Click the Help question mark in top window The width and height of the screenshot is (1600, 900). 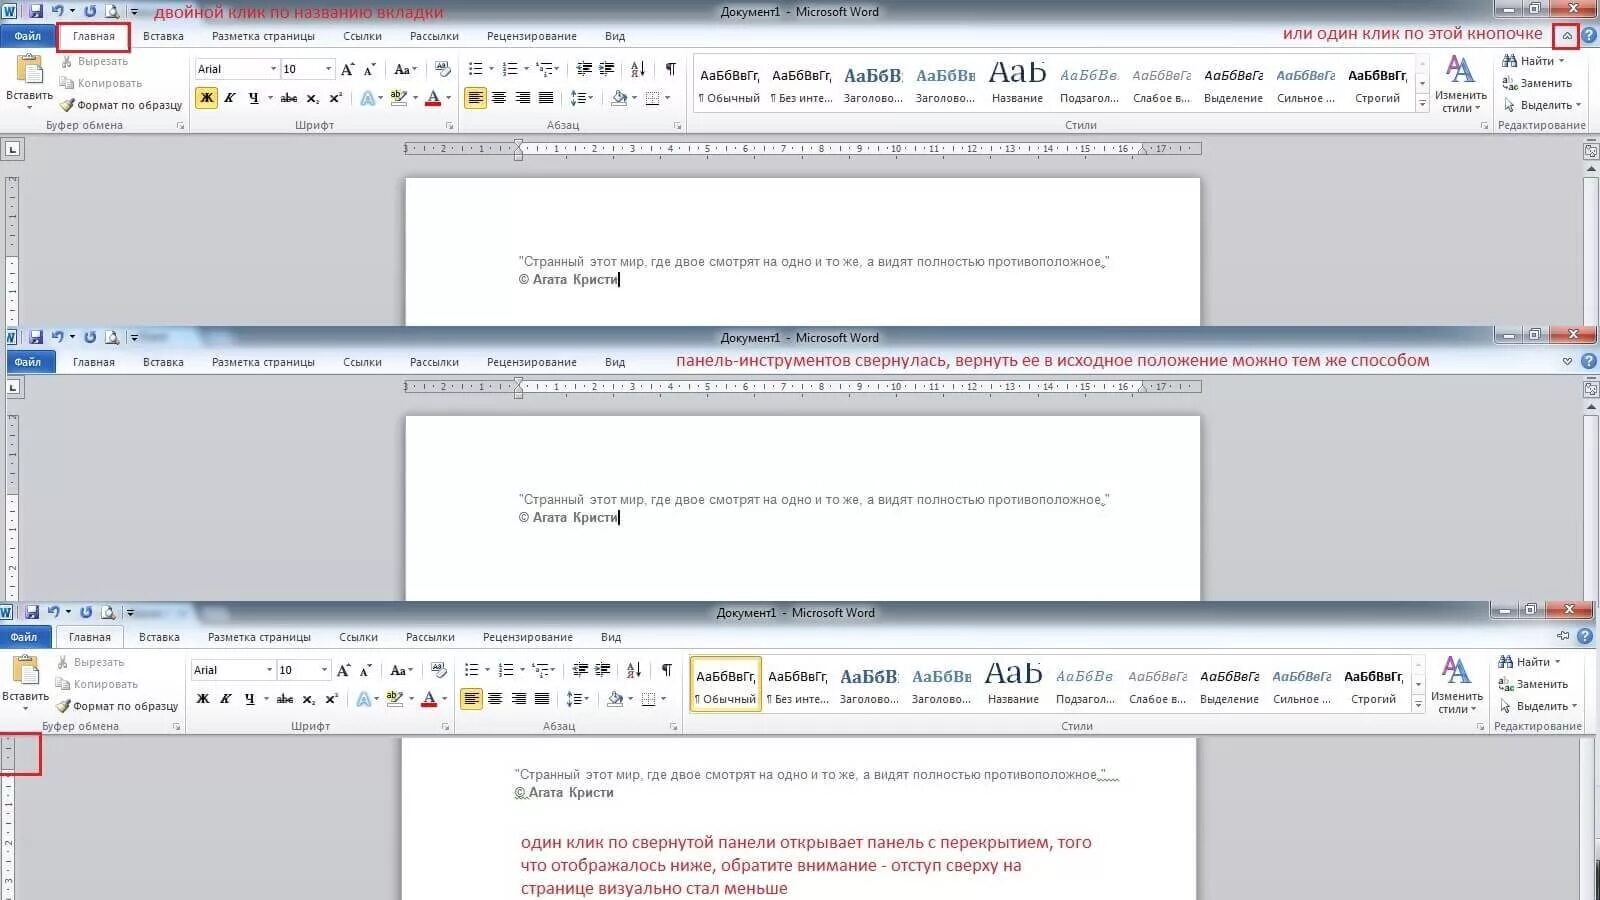click(x=1588, y=35)
